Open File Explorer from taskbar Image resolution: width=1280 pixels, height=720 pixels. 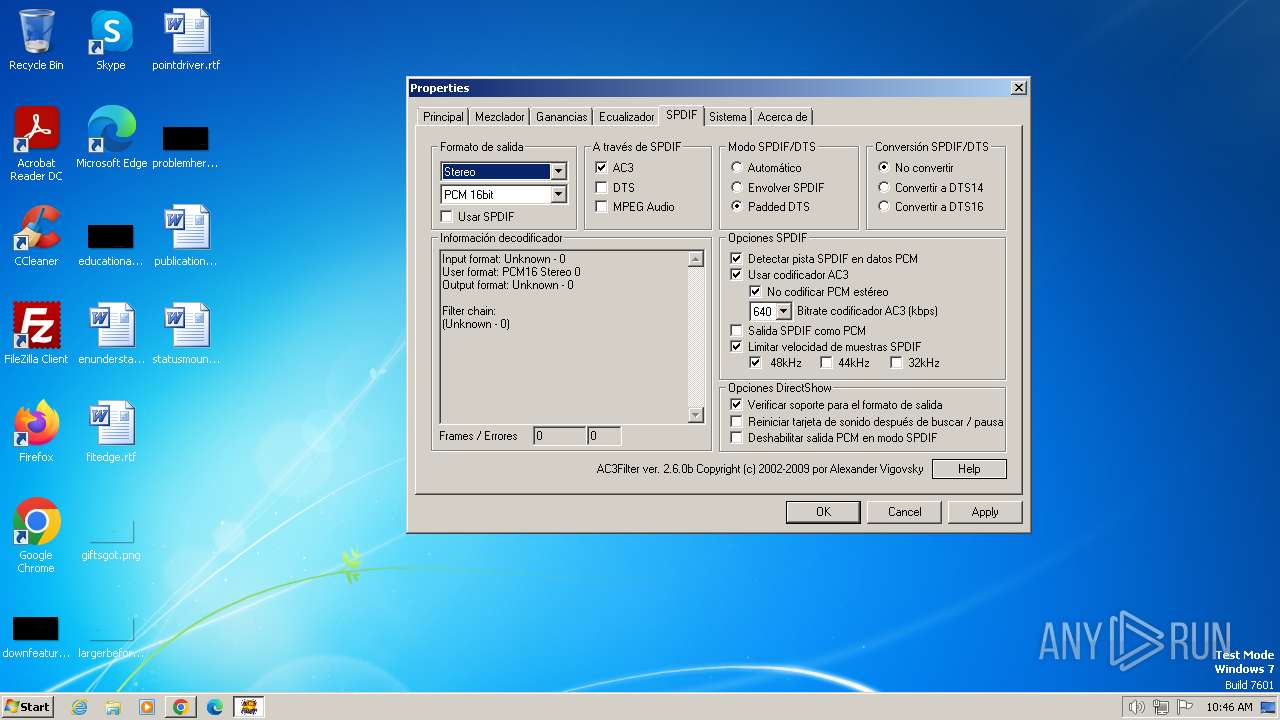point(113,707)
